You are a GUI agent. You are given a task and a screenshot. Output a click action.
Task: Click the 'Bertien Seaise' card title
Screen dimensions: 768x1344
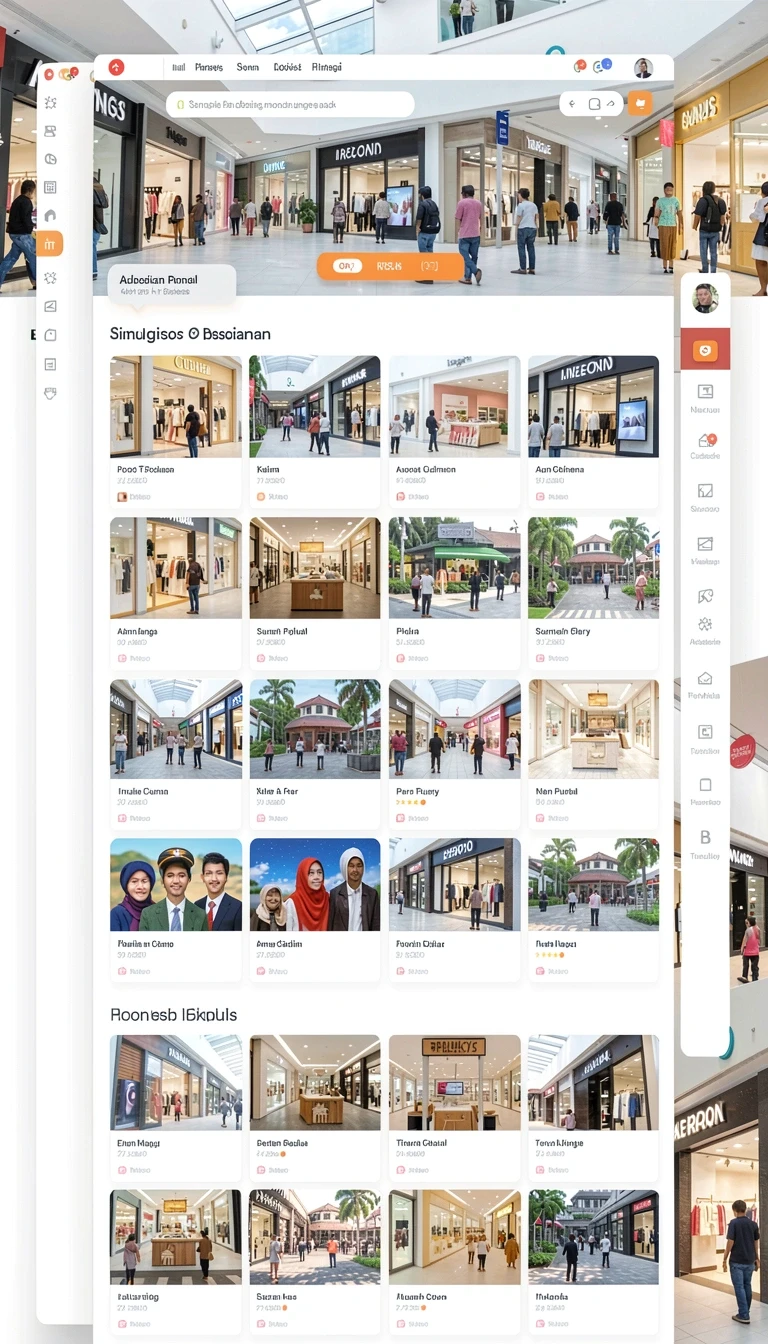coord(282,1143)
